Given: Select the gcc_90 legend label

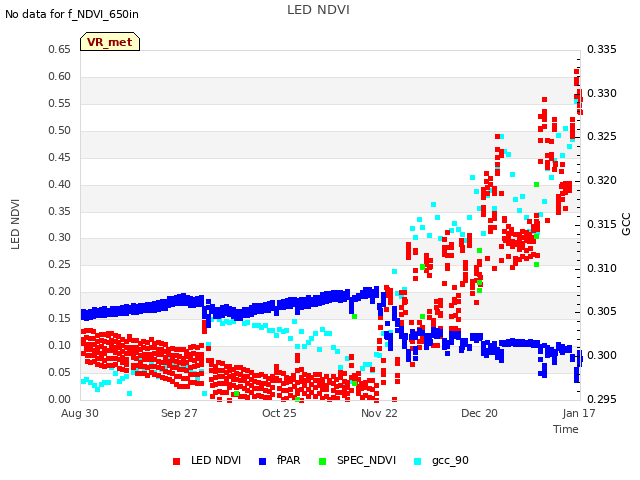Looking at the screenshot, I should click(450, 461).
